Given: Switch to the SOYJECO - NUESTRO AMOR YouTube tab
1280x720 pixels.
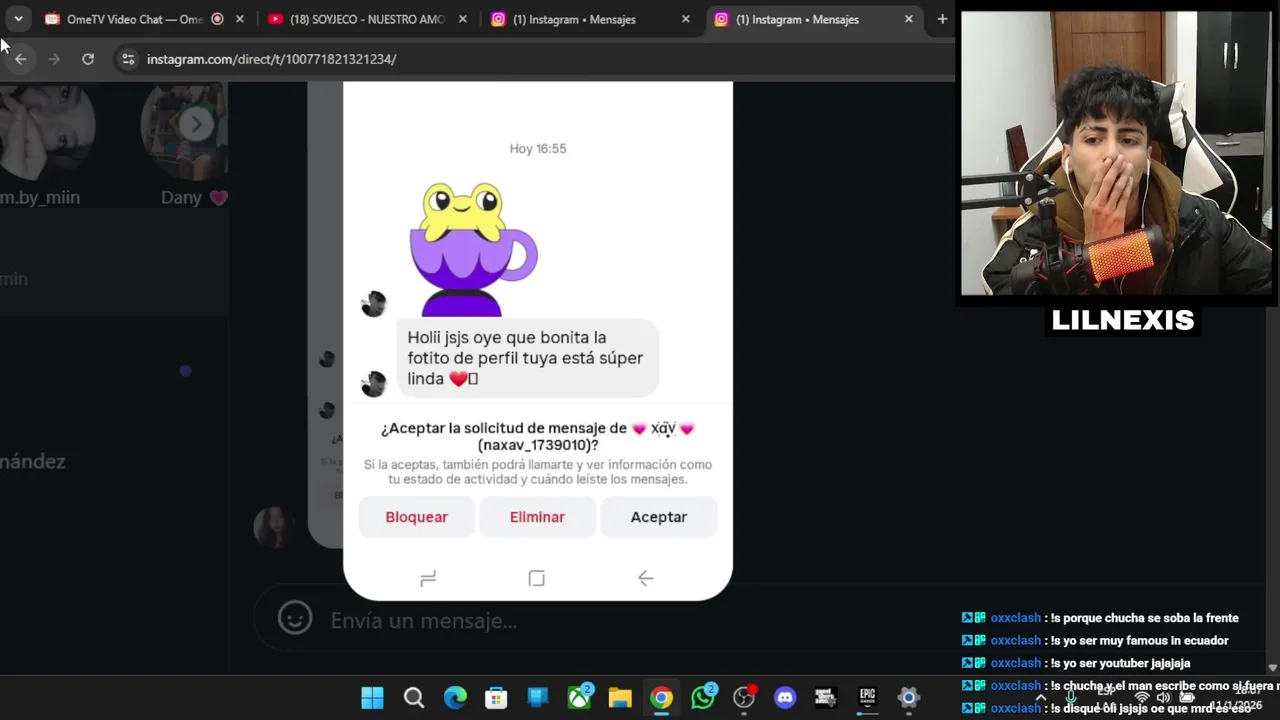Looking at the screenshot, I should (x=355, y=19).
